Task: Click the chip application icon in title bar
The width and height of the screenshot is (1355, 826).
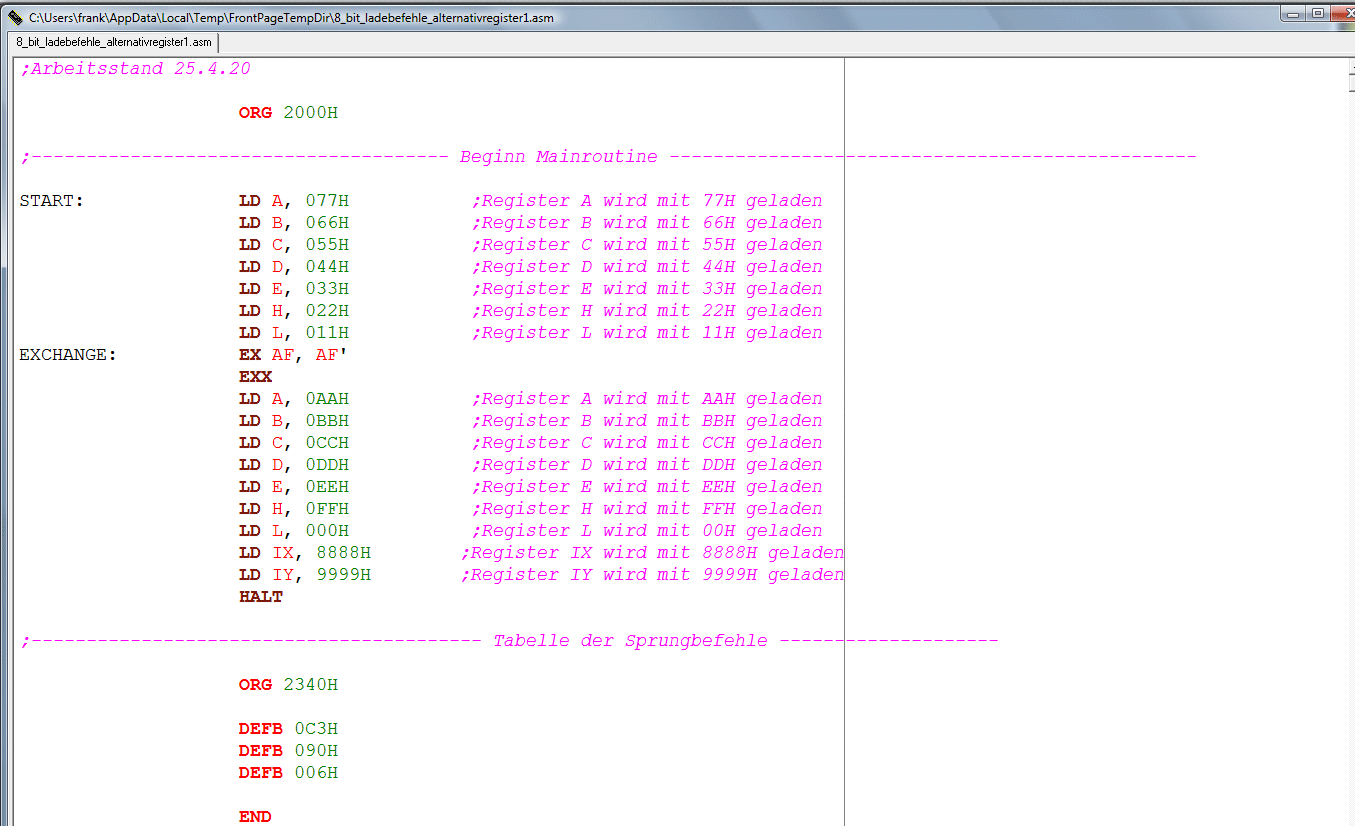Action: coord(15,17)
